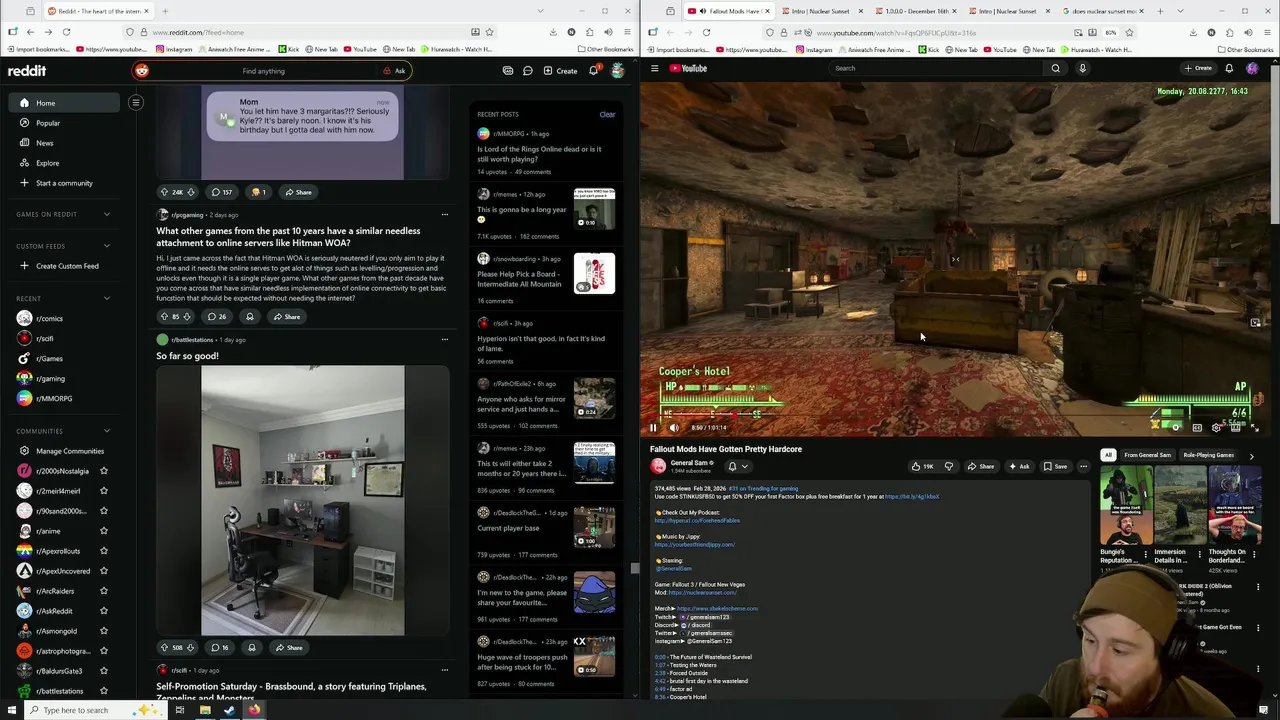Viewport: 1280px width, 720px height.
Task: Open the subscription notification bell dropdown
Action: 737,466
